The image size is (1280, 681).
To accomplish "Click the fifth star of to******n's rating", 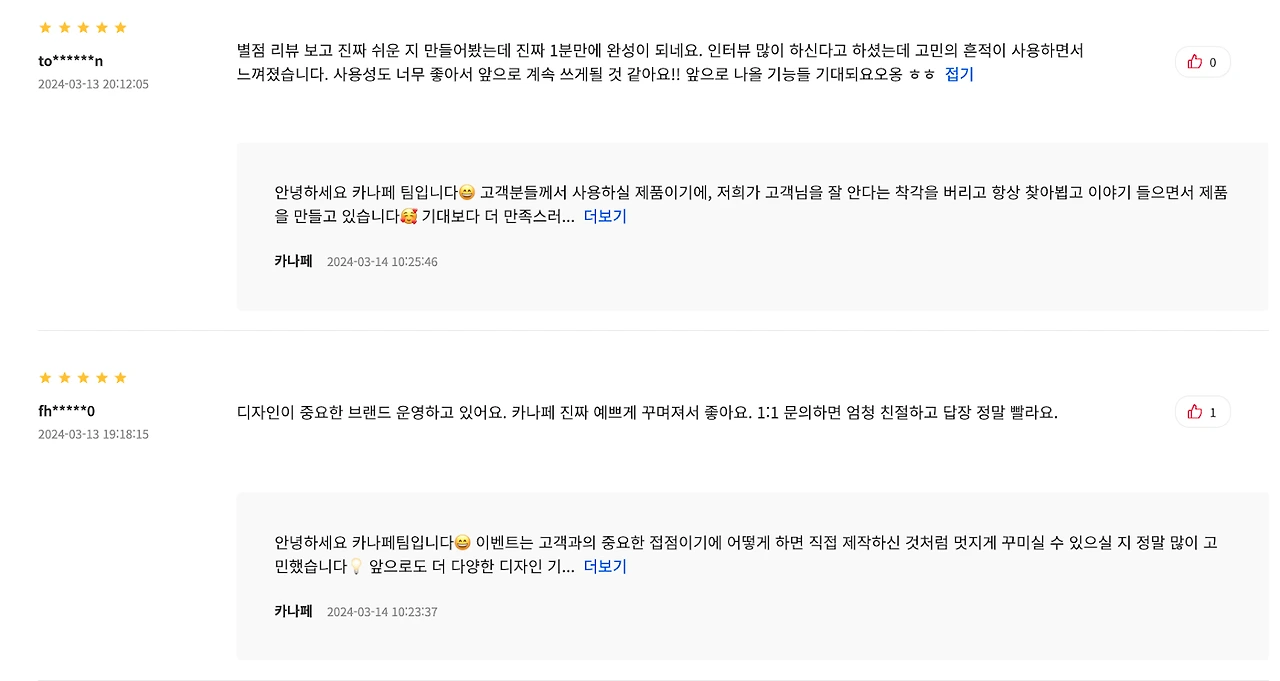I will point(120,27).
